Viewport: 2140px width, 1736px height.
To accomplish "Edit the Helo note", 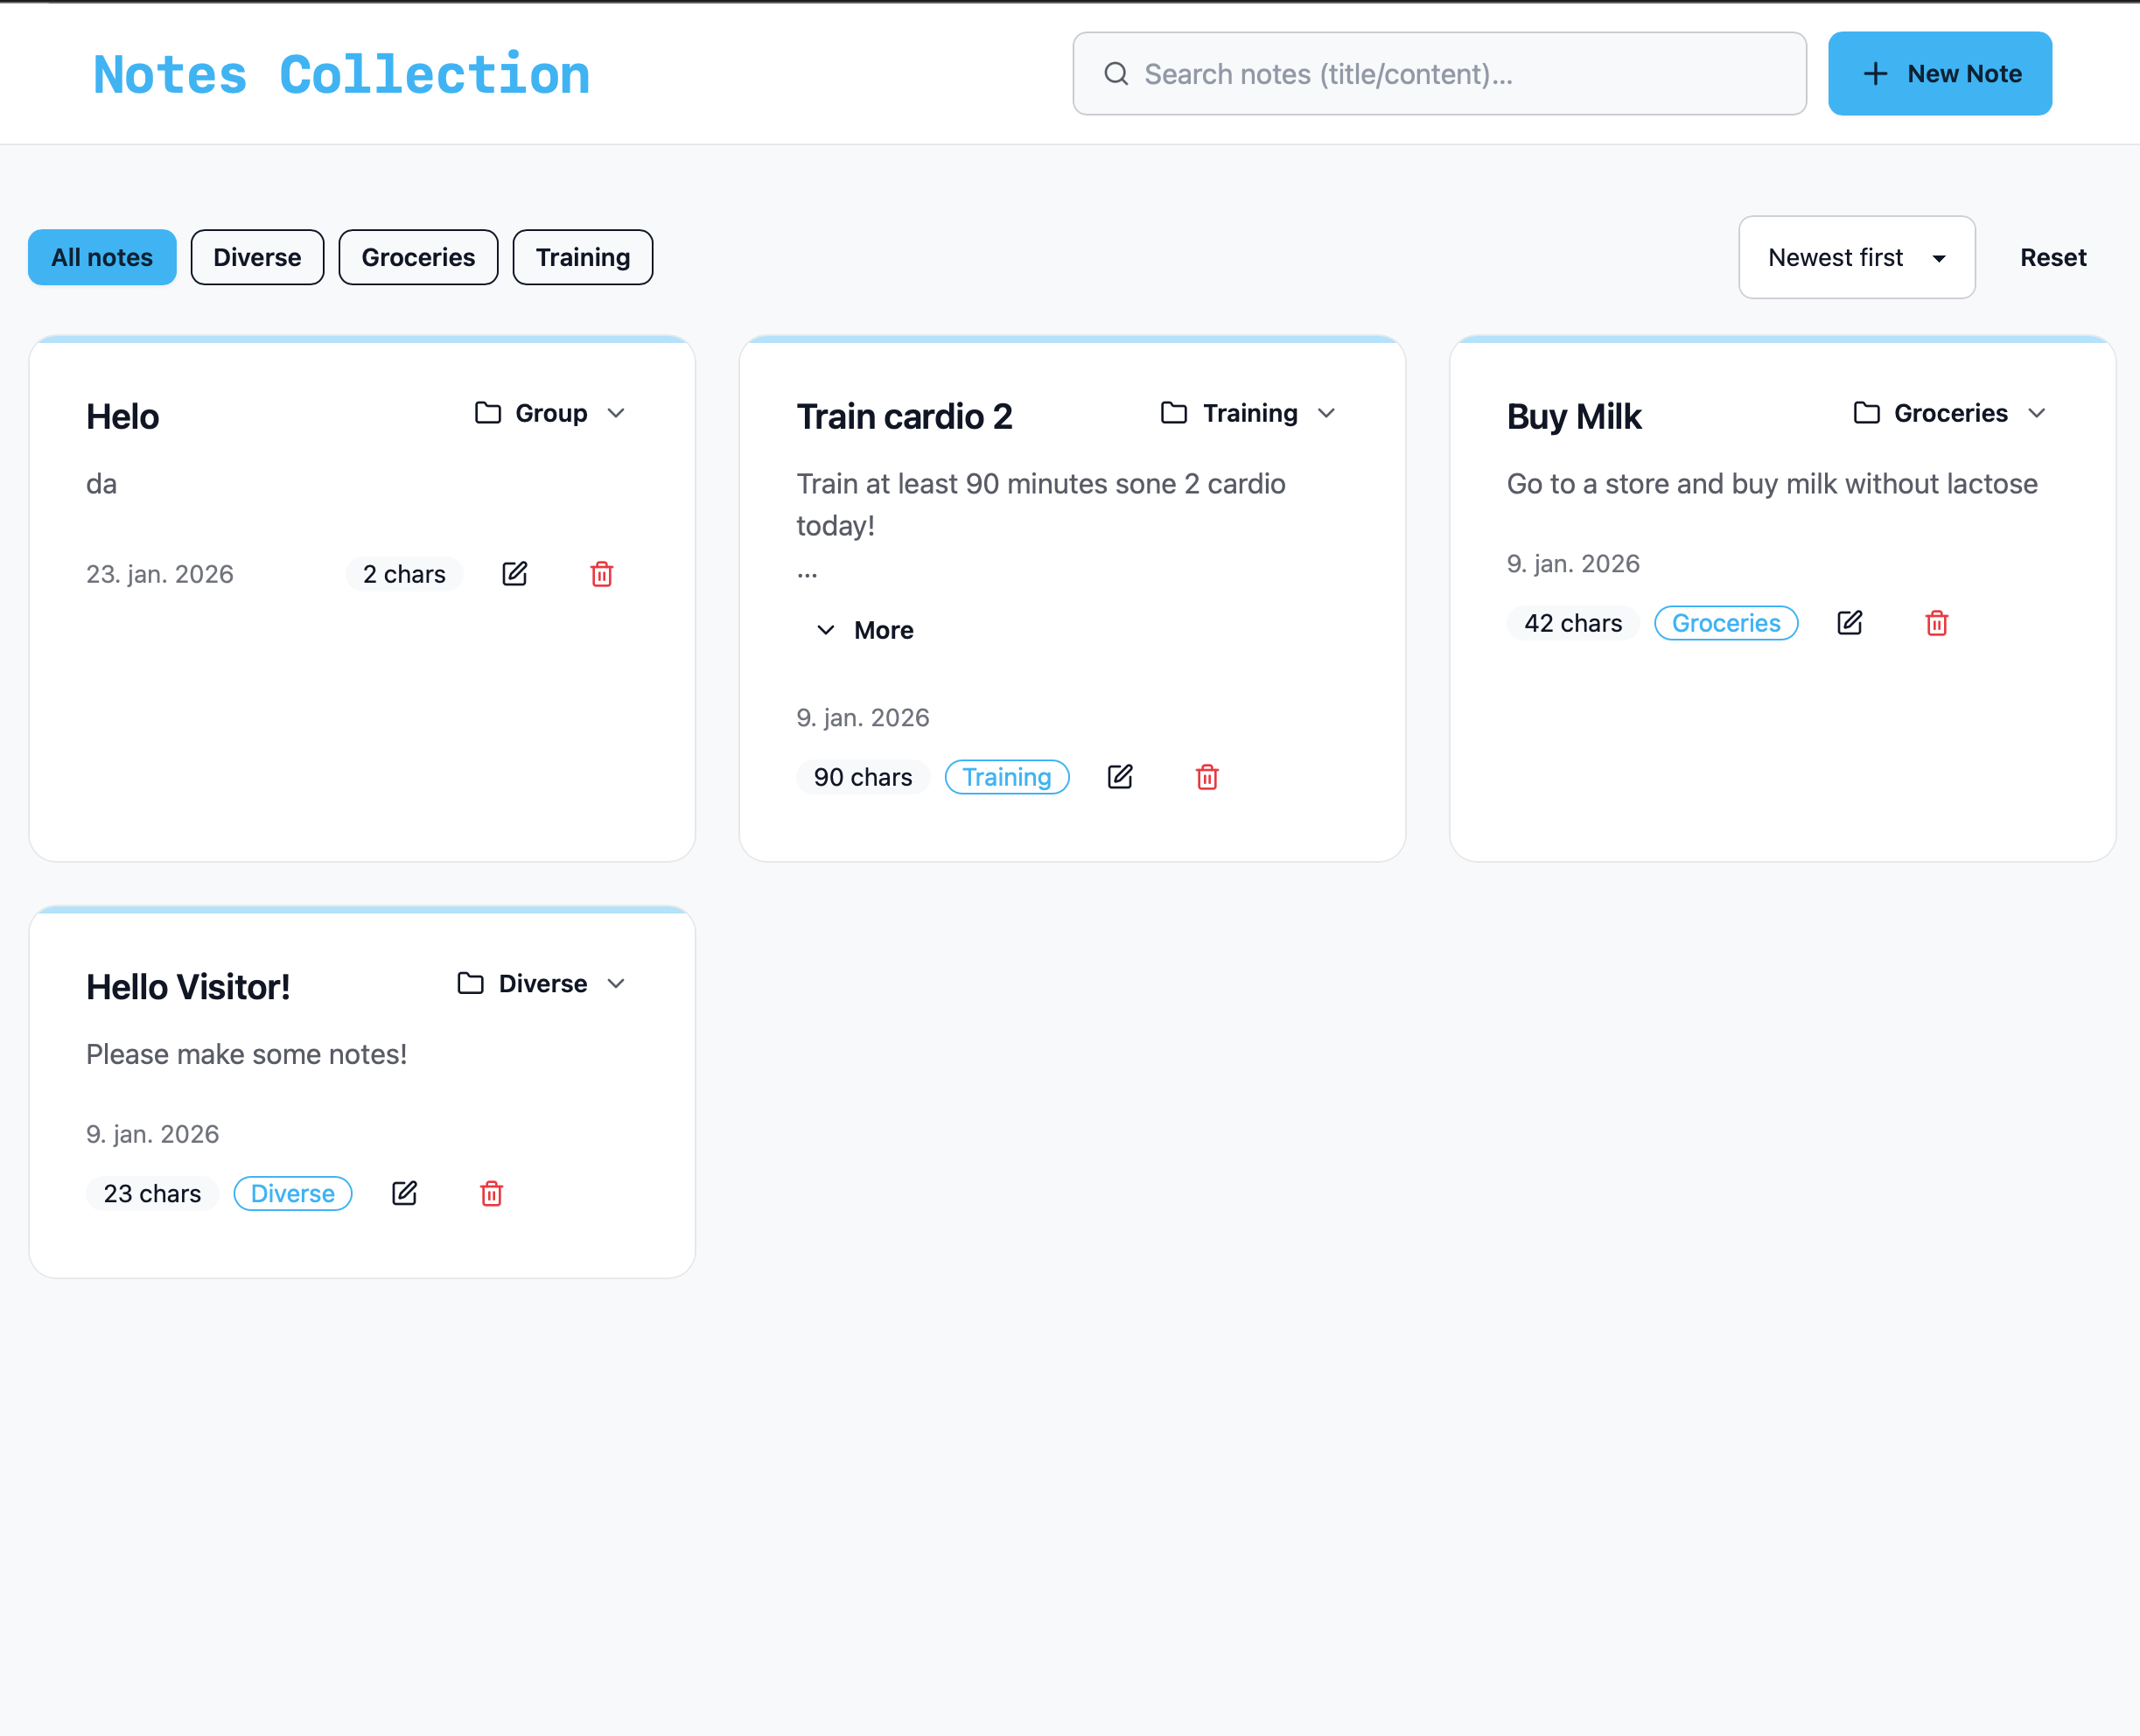I will pyautogui.click(x=514, y=574).
